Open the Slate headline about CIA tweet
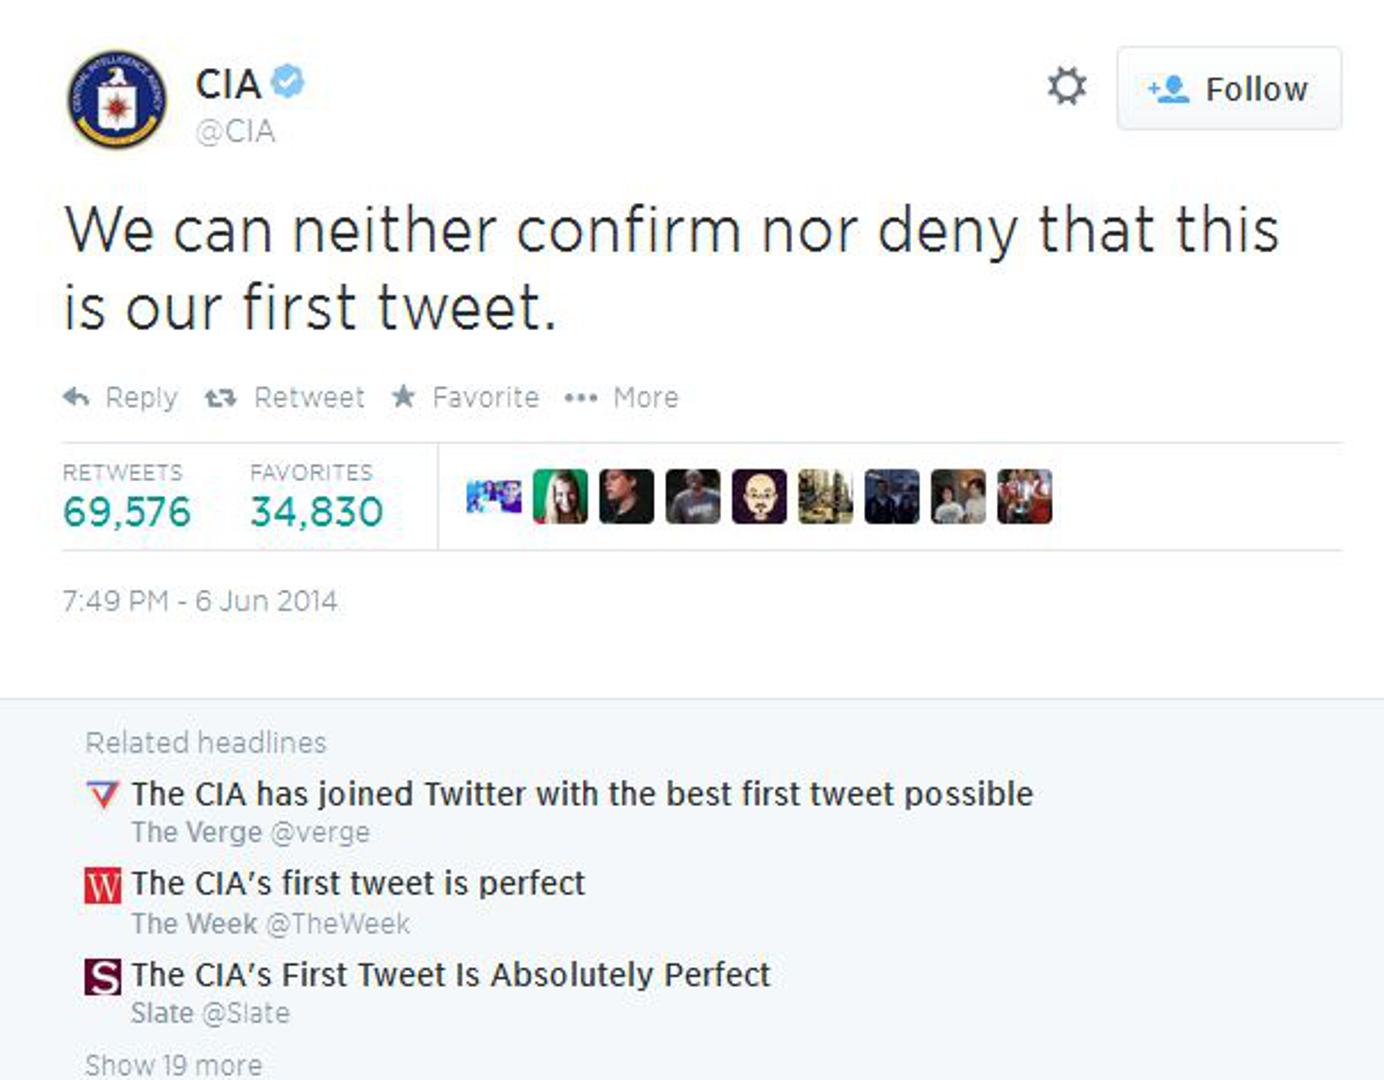The width and height of the screenshot is (1384, 1080). 450,975
